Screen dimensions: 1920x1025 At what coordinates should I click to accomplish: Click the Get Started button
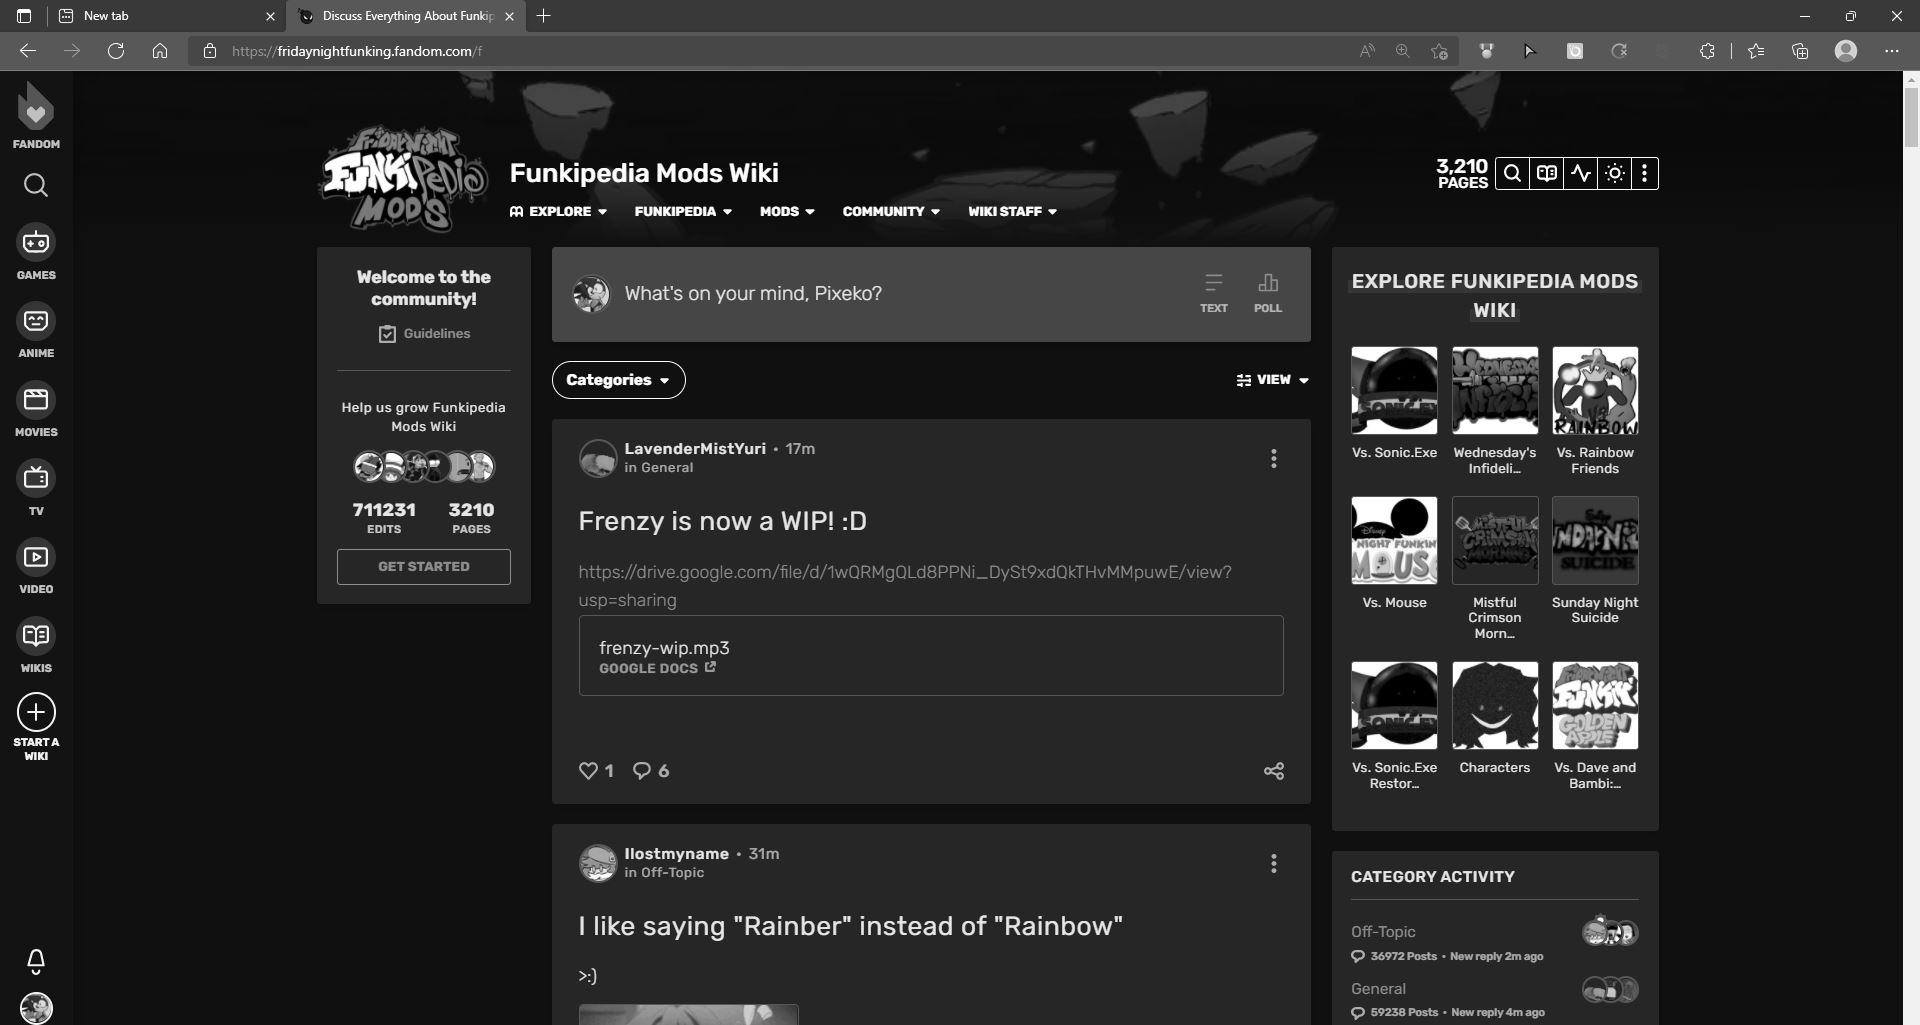coord(424,567)
